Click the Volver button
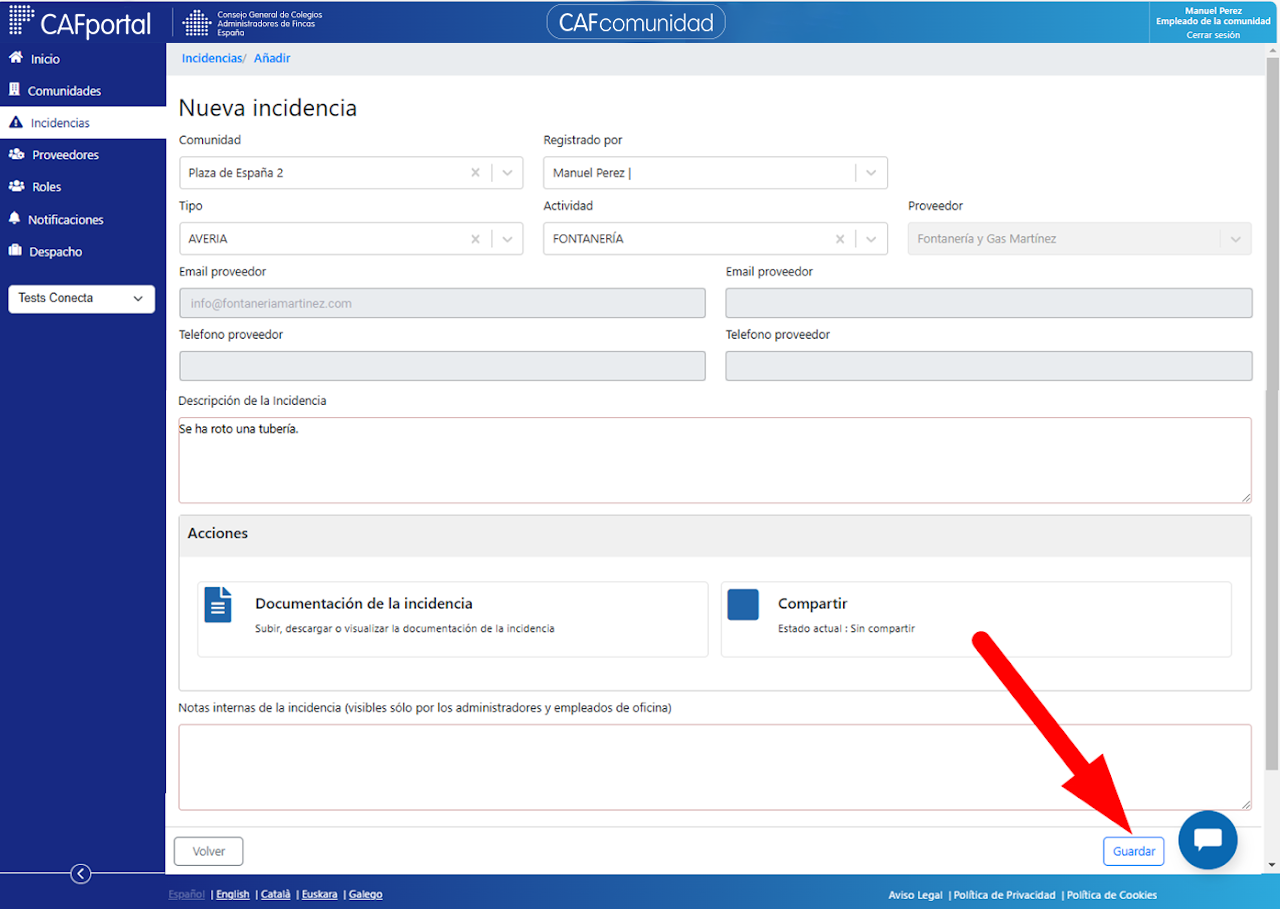This screenshot has height=918, width=1280. (209, 852)
